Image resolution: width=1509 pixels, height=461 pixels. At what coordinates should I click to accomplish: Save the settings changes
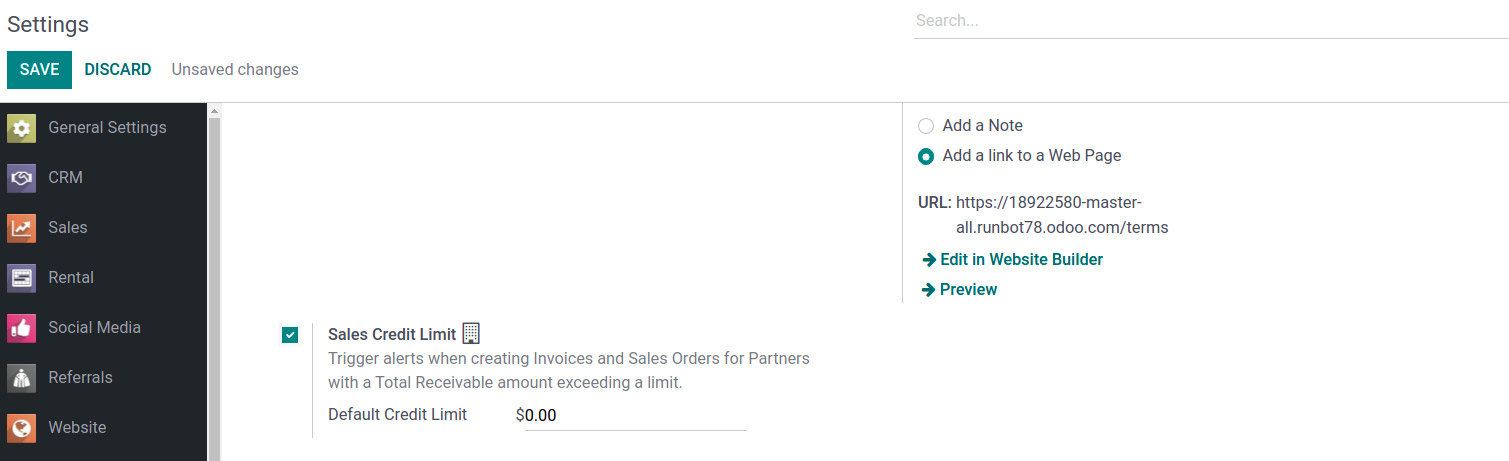39,70
